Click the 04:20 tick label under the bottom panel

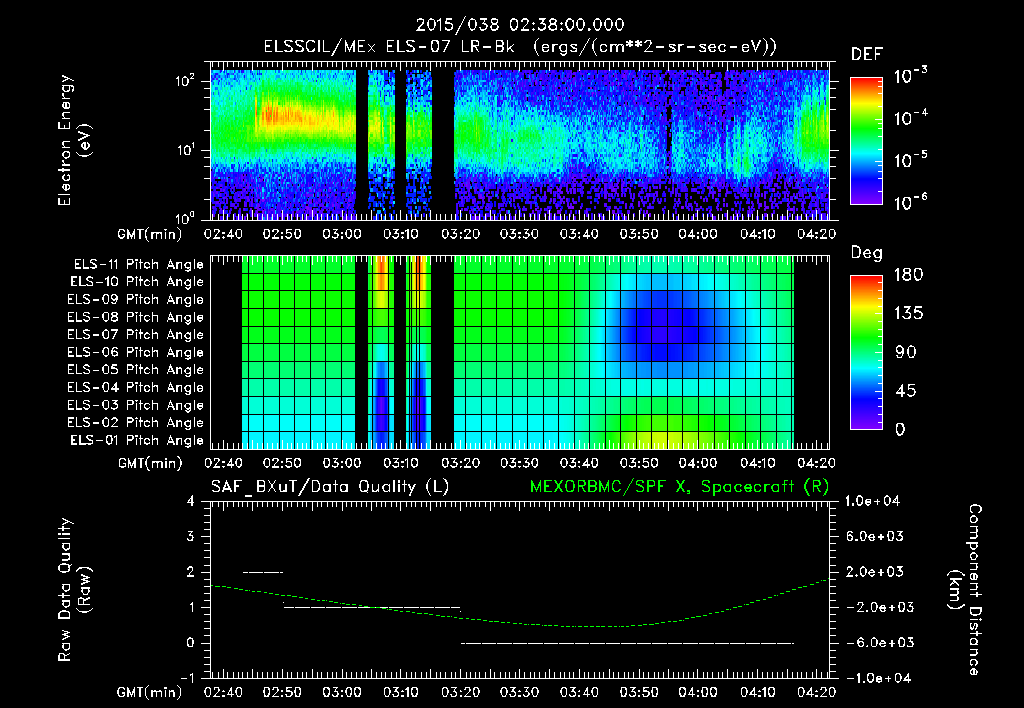[816, 692]
